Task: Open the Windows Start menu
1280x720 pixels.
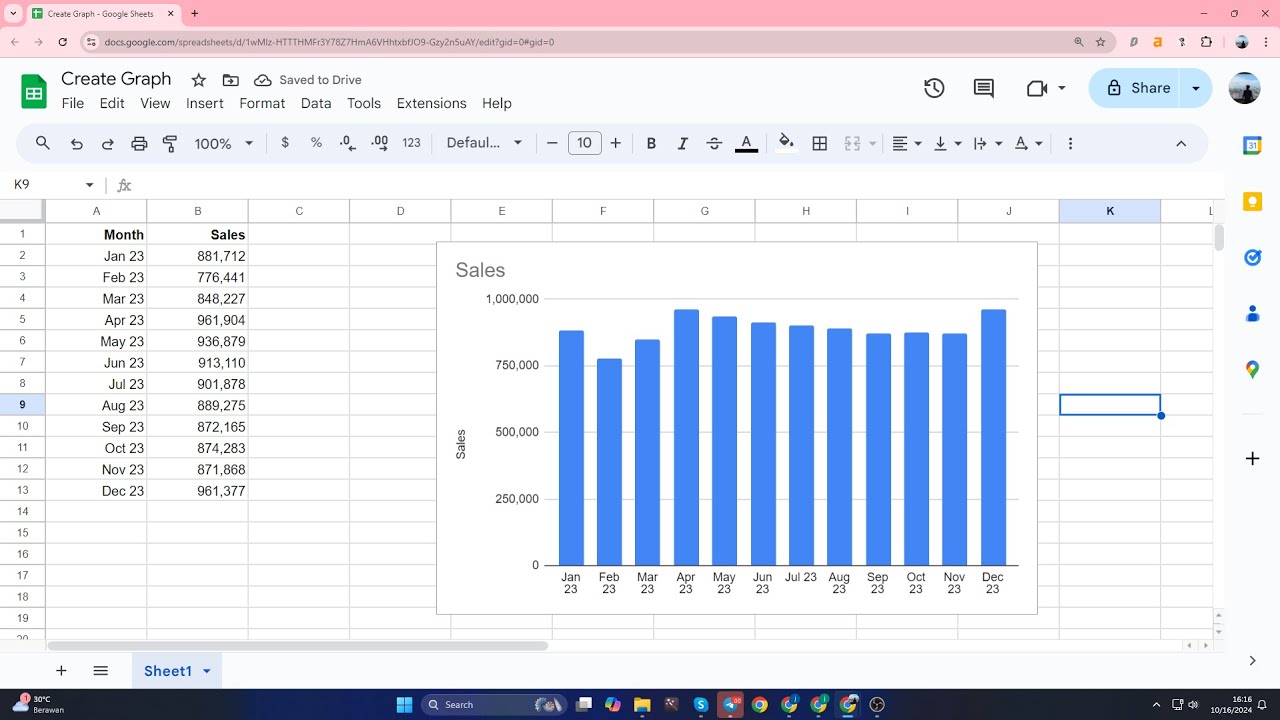Action: tap(404, 704)
